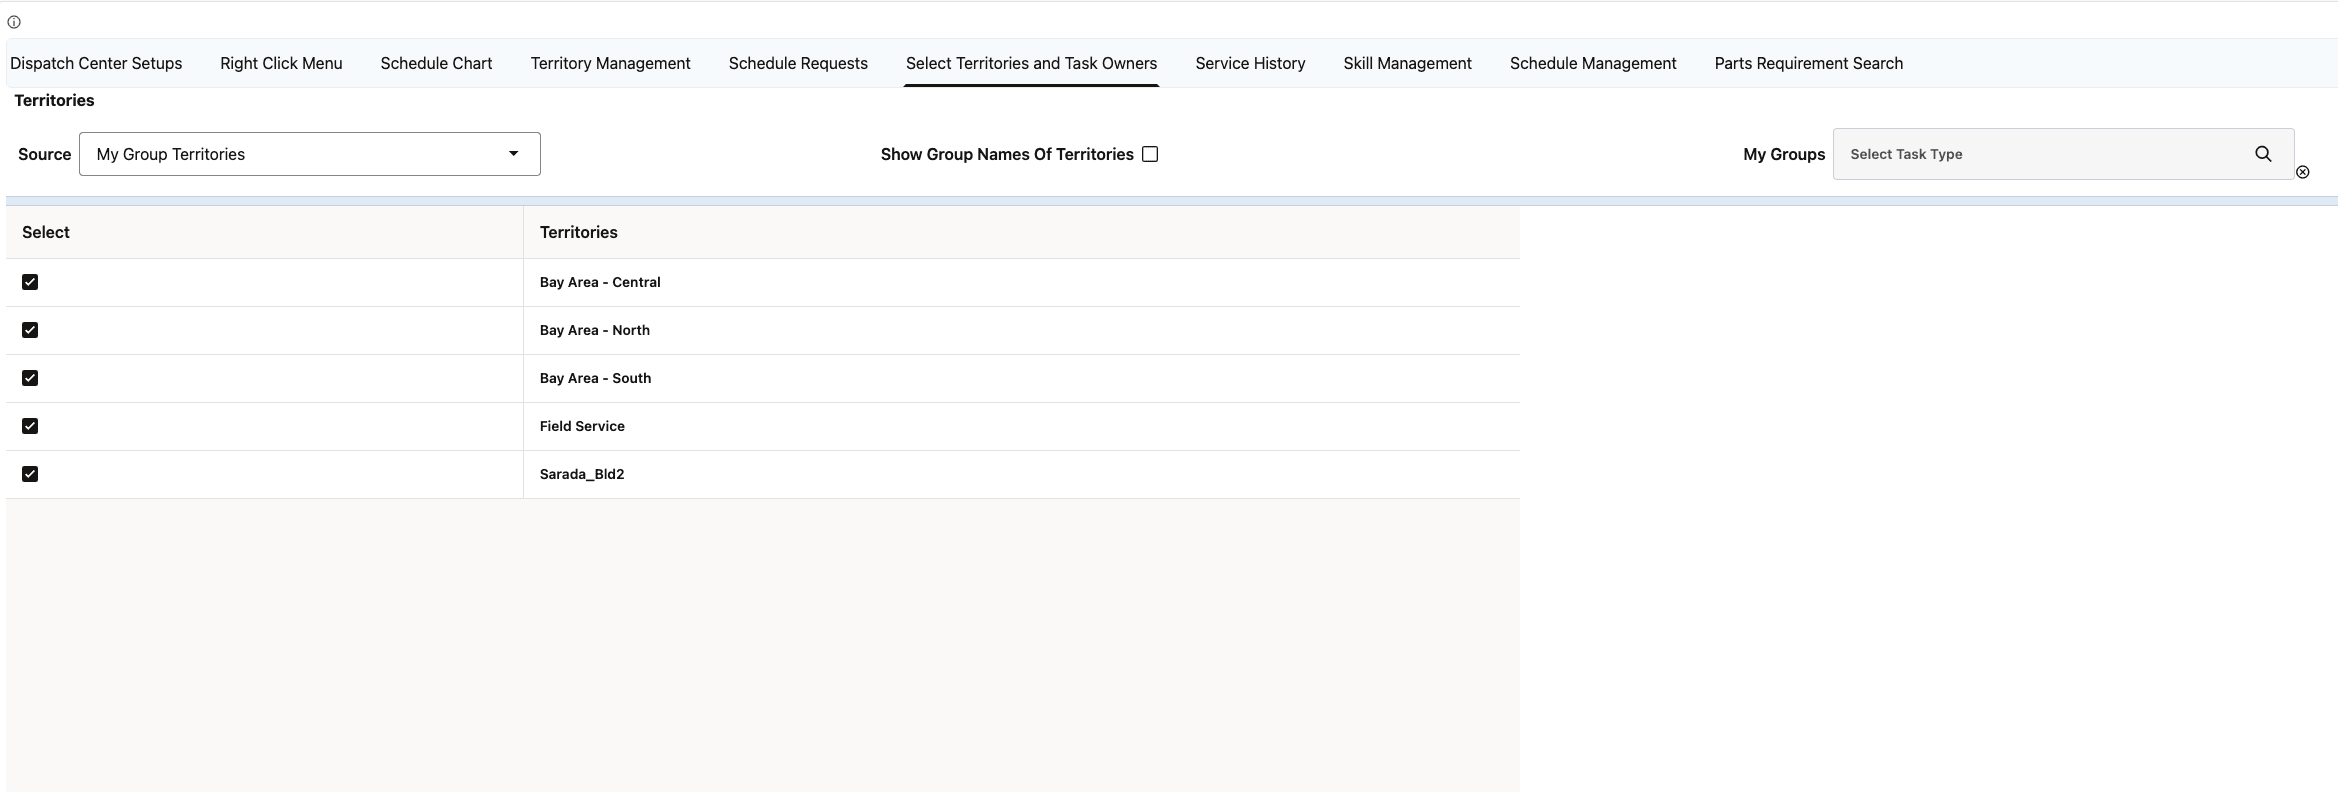Open the Schedule Chart tab

(x=436, y=63)
